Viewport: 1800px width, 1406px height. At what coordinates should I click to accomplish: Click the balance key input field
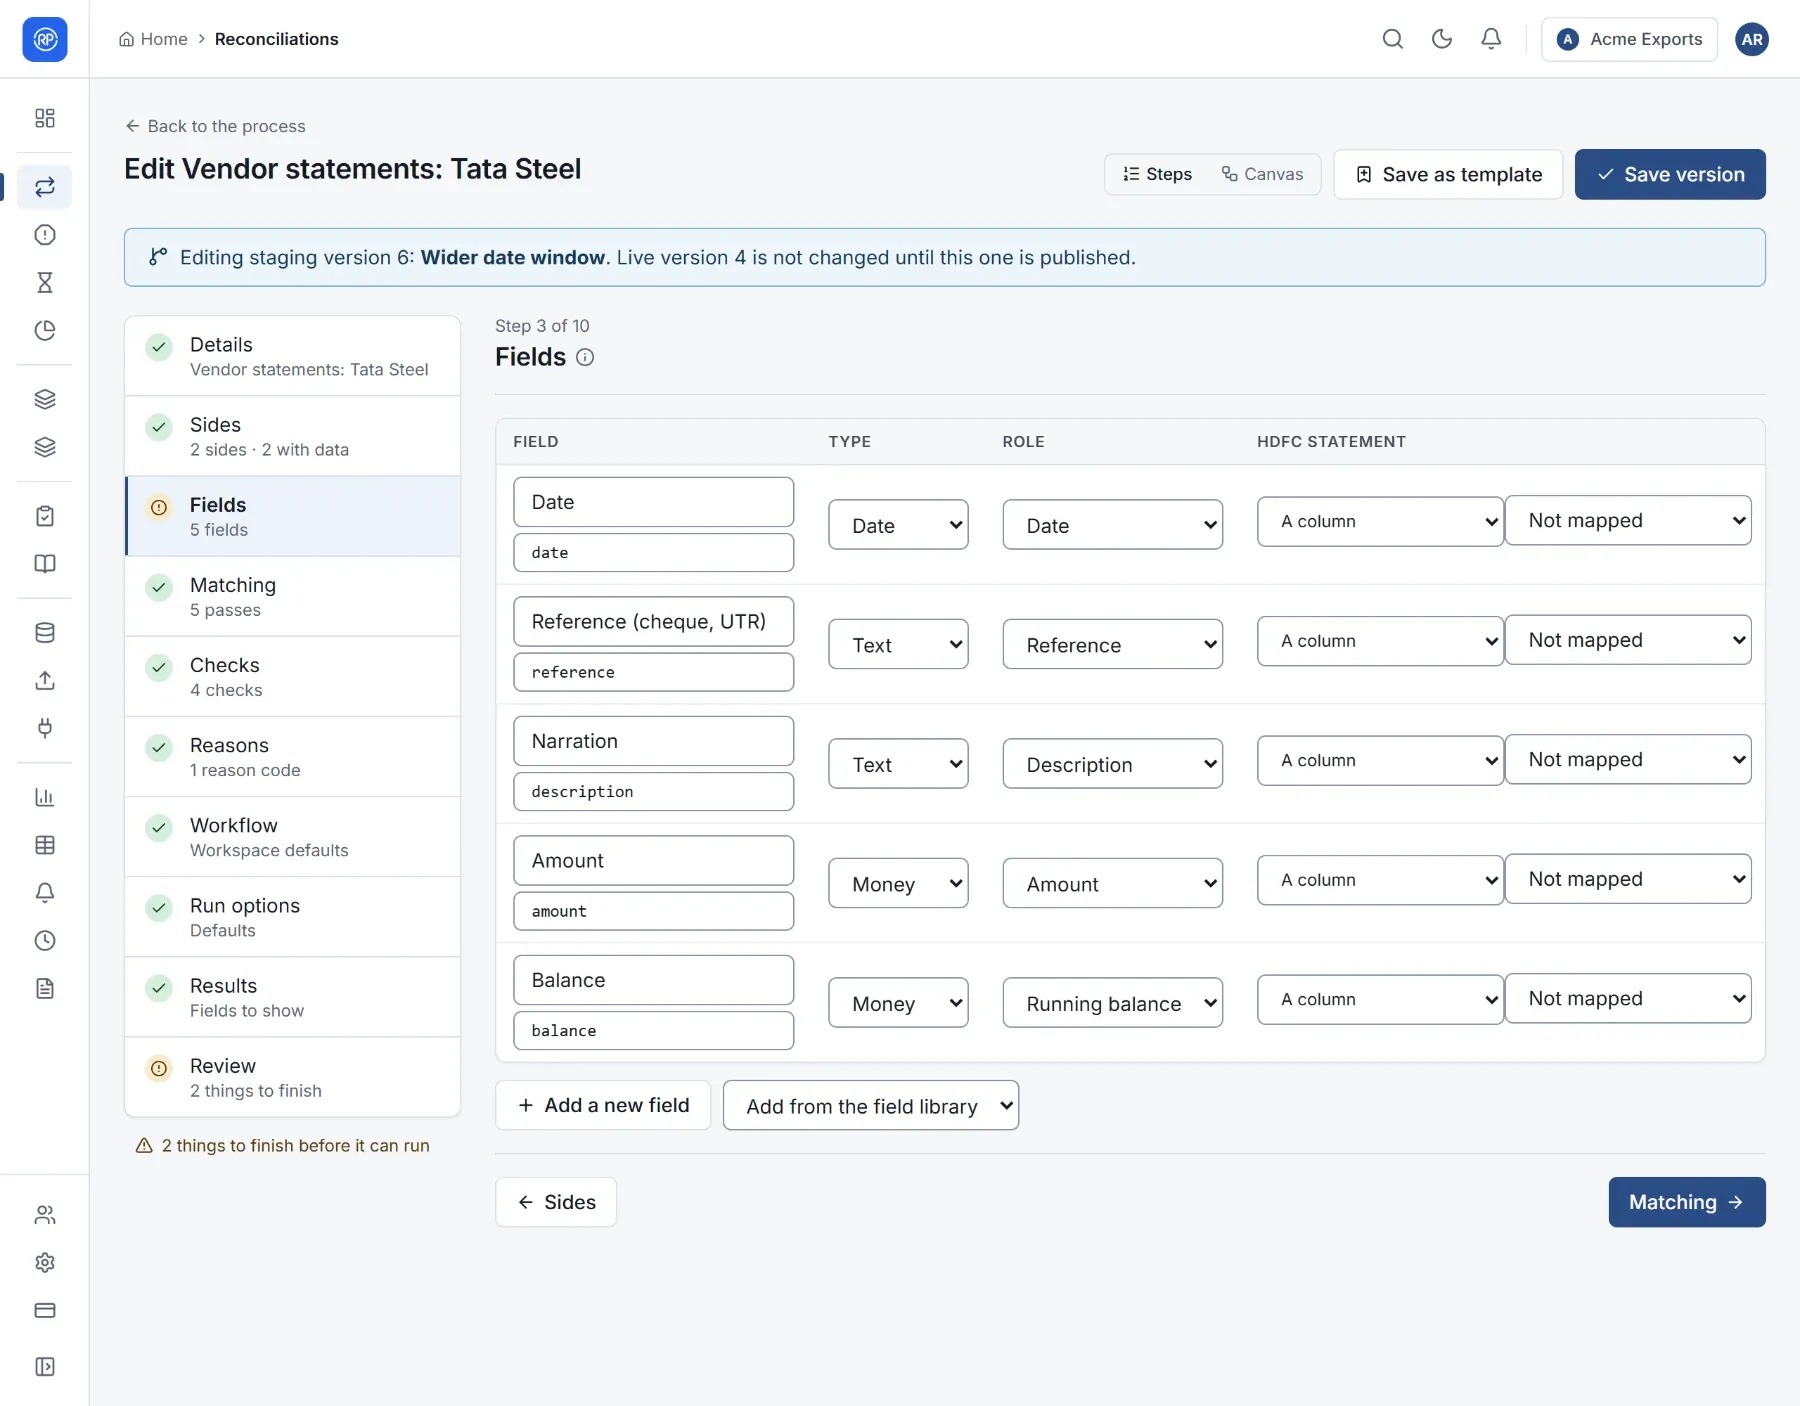click(654, 1031)
